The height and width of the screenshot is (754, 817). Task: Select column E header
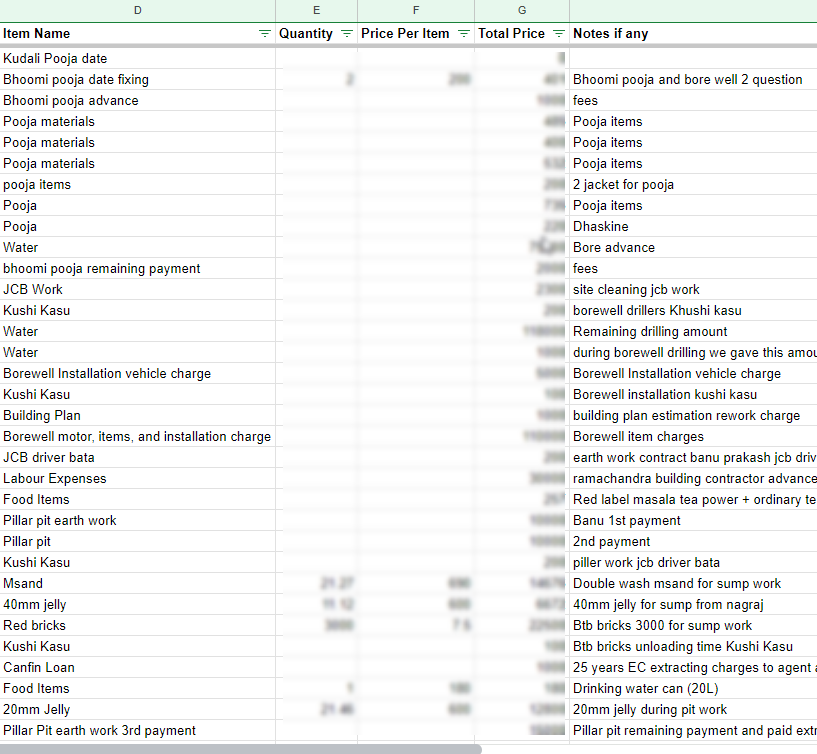pos(316,10)
